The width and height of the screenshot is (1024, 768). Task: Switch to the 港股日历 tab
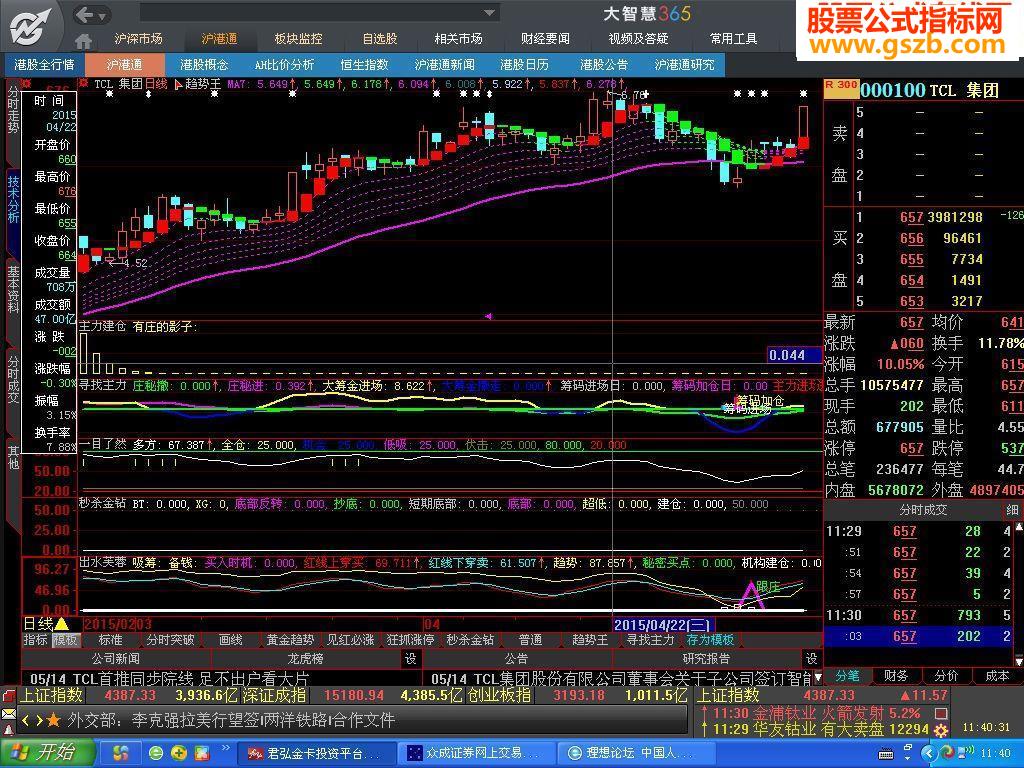pos(524,65)
